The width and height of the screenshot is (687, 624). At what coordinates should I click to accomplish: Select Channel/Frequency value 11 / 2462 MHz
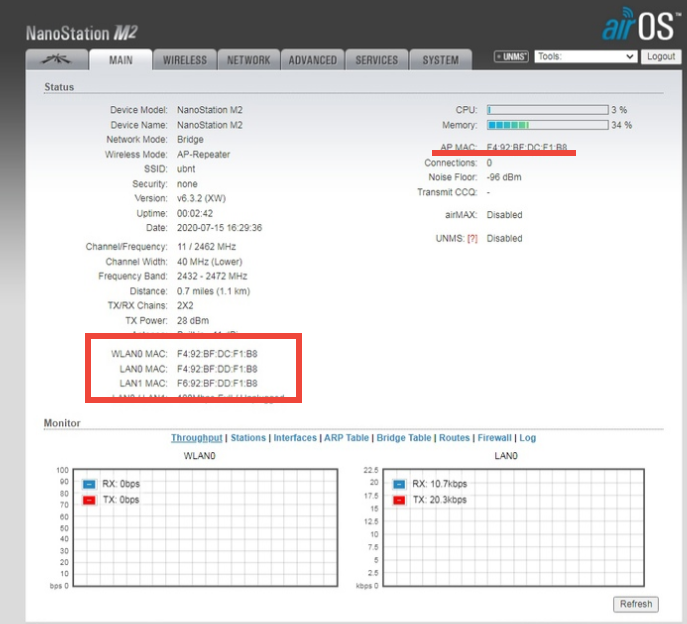pyautogui.click(x=206, y=247)
